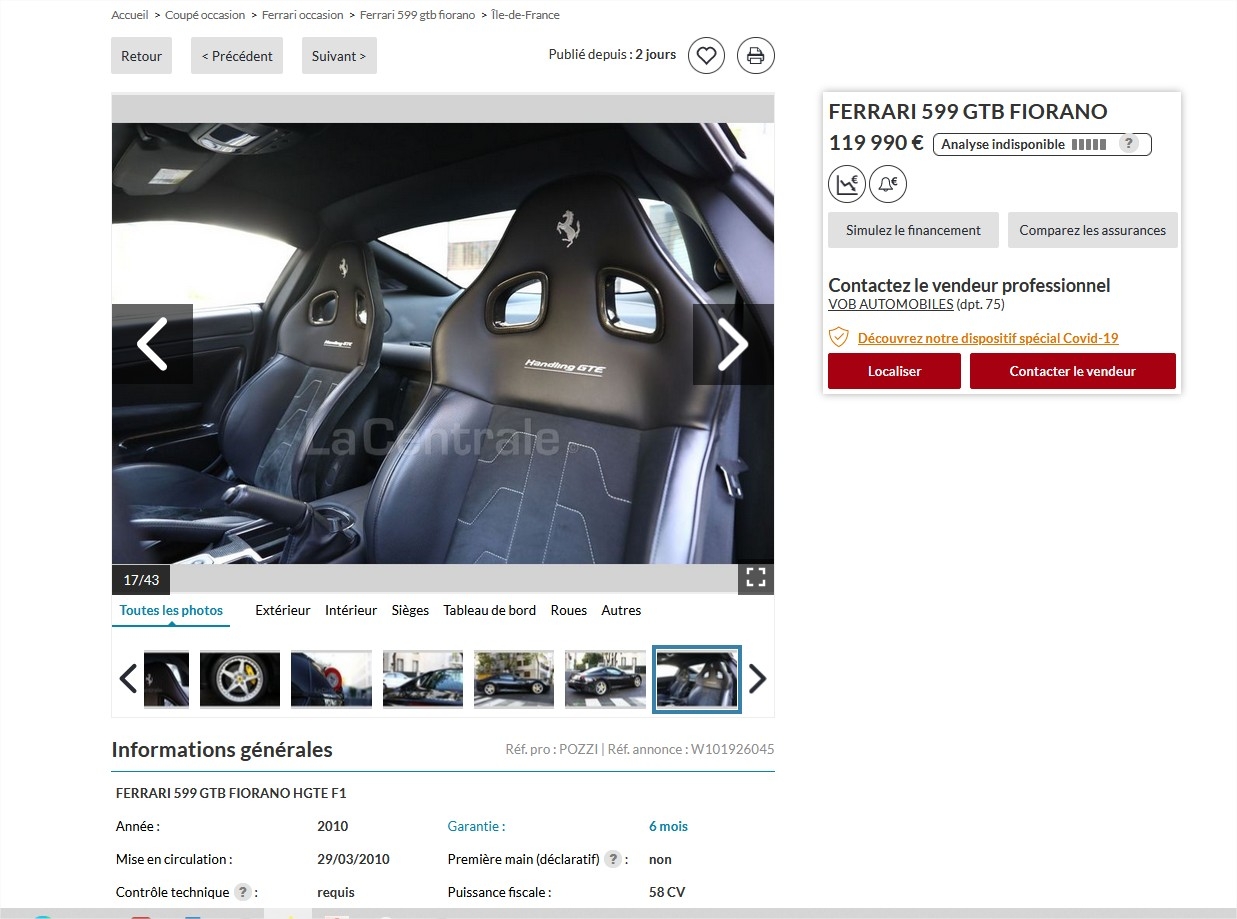Click the 6 mois warranty value

668,826
